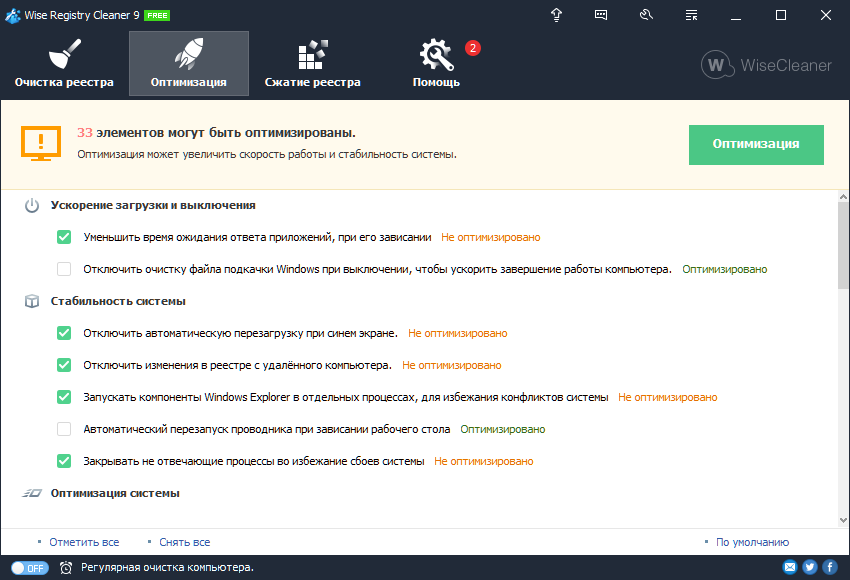Check Отключить очистку файла подкачки Windows checkbox
The image size is (850, 580).
64,269
